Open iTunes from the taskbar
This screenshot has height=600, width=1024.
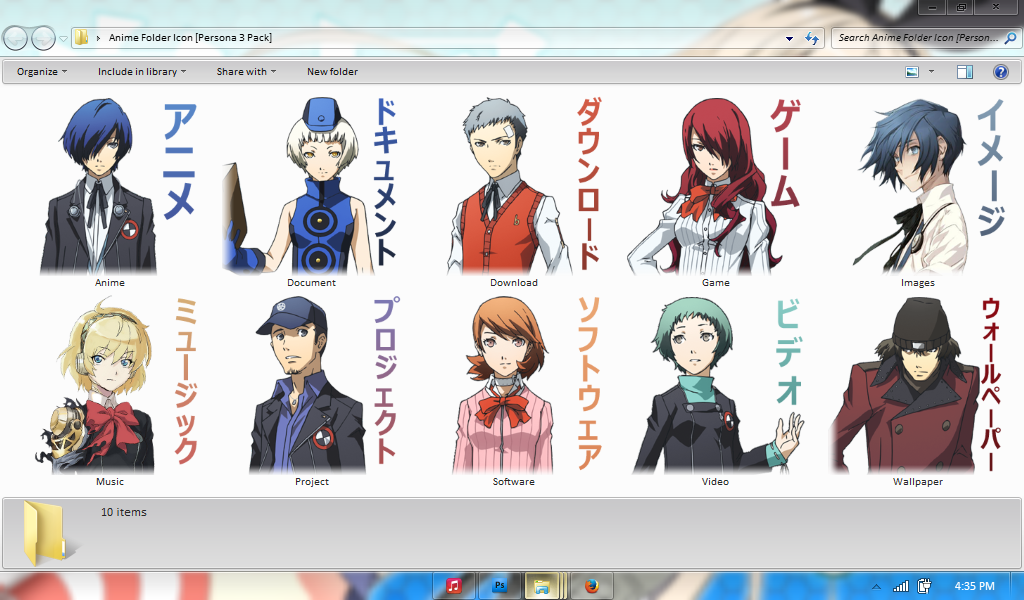pyautogui.click(x=454, y=586)
